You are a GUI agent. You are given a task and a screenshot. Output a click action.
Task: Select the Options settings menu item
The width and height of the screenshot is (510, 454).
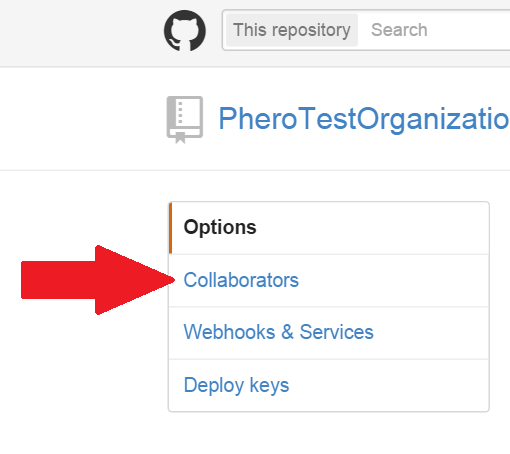pyautogui.click(x=329, y=228)
